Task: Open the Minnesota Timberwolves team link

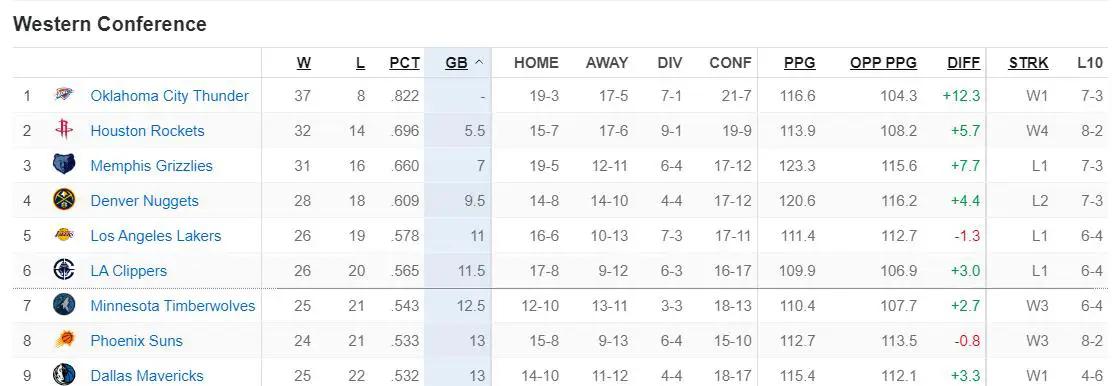Action: tap(172, 306)
